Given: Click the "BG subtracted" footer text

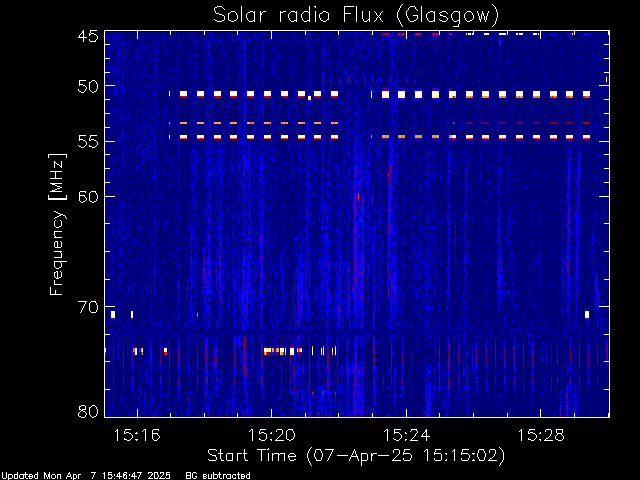Looking at the screenshot, I should pos(218,476).
